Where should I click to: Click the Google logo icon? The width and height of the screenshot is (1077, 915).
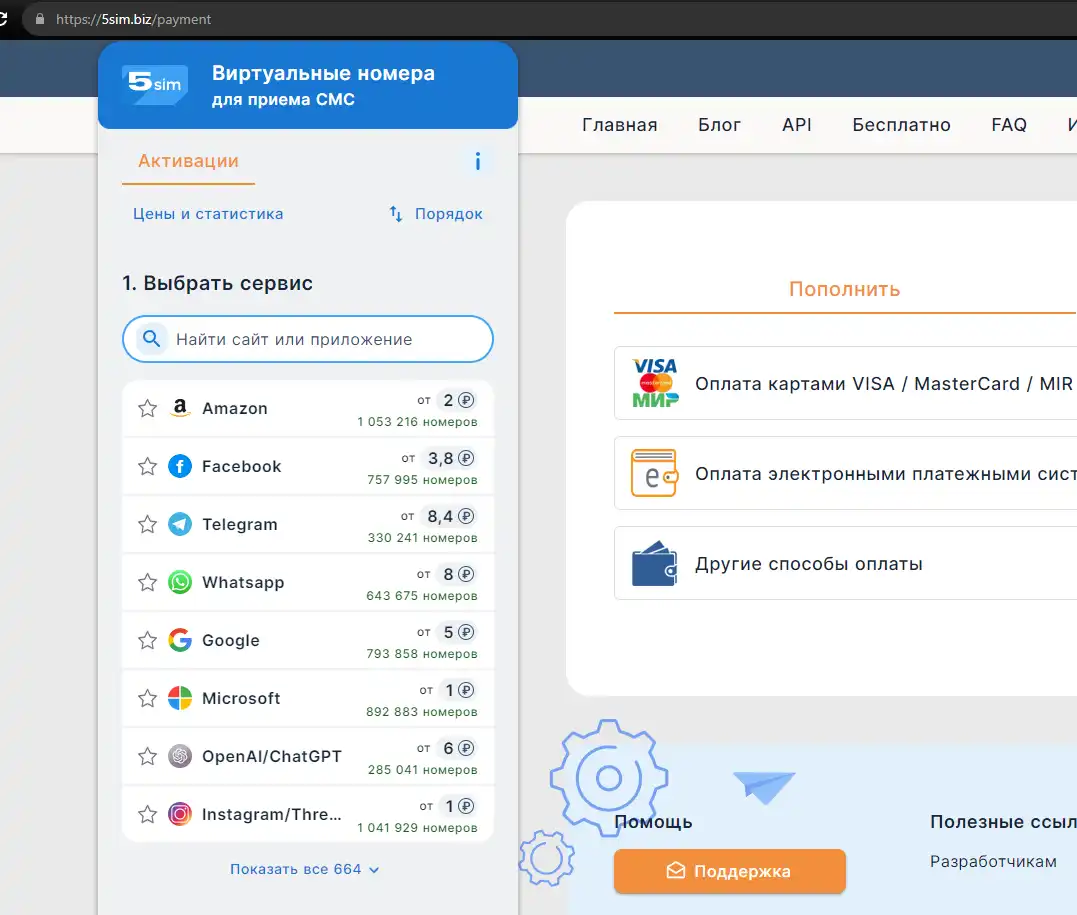pos(180,640)
